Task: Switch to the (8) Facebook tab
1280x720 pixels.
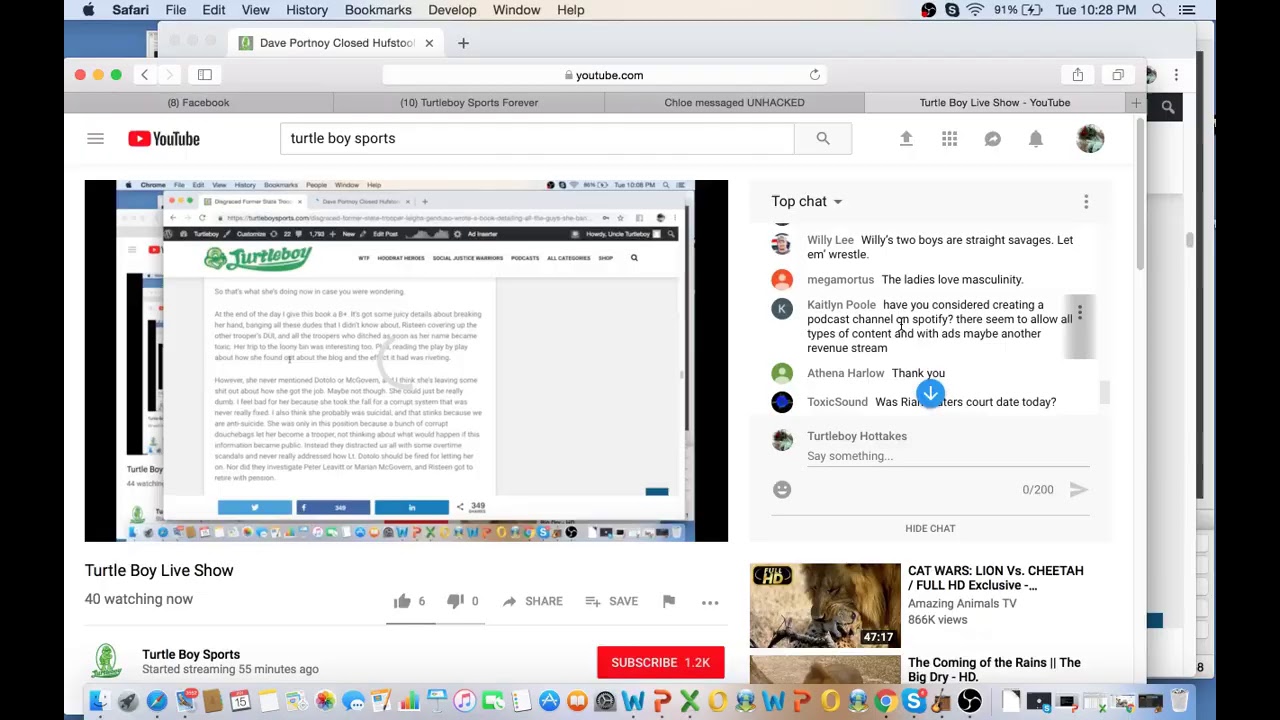Action: [198, 103]
